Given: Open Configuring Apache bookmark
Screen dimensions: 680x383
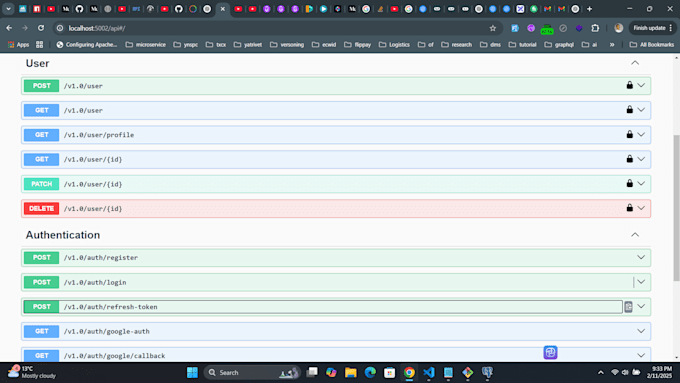Looking at the screenshot, I should 87,45.
